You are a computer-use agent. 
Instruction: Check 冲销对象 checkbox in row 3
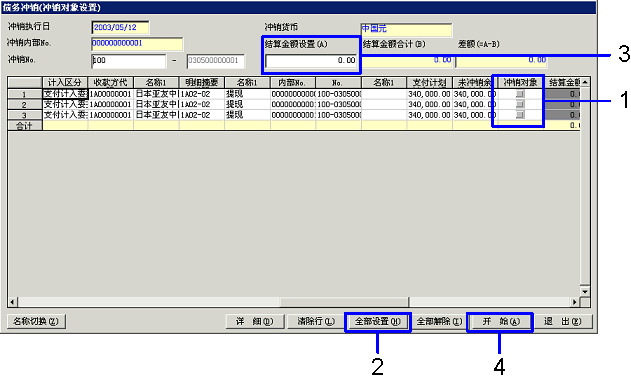pyautogui.click(x=520, y=115)
